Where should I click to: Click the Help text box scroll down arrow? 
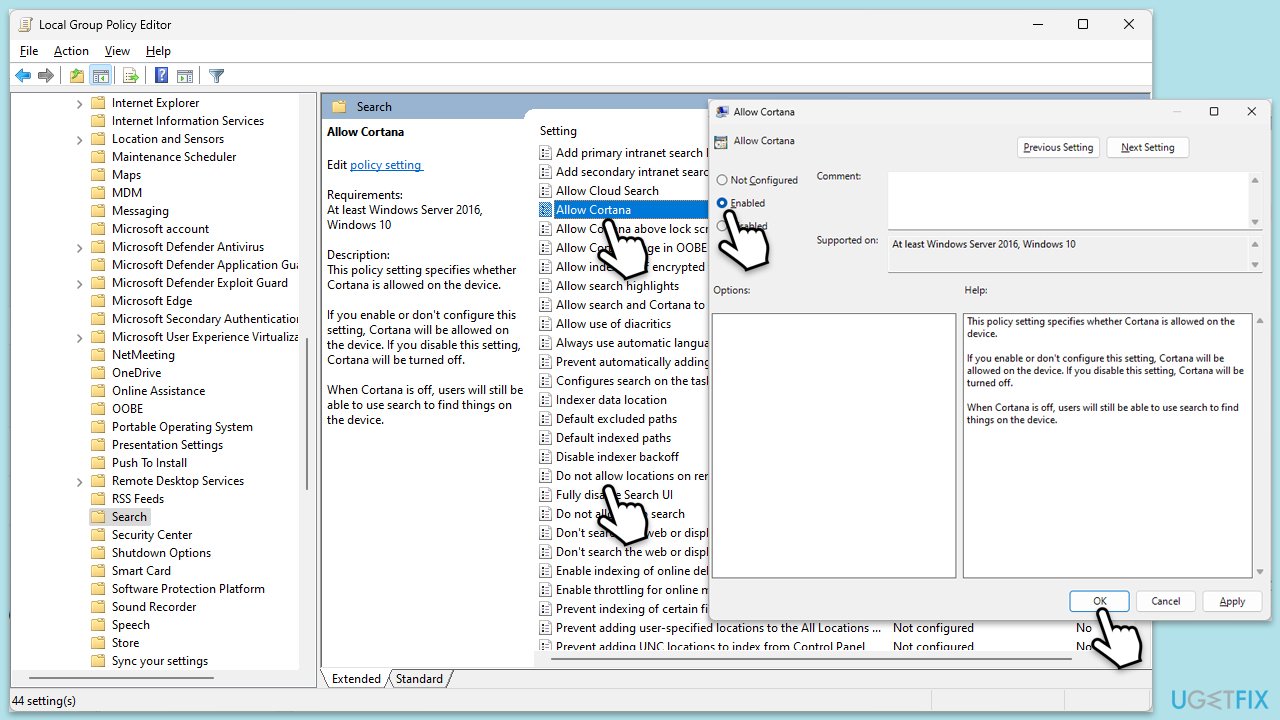coord(1258,571)
